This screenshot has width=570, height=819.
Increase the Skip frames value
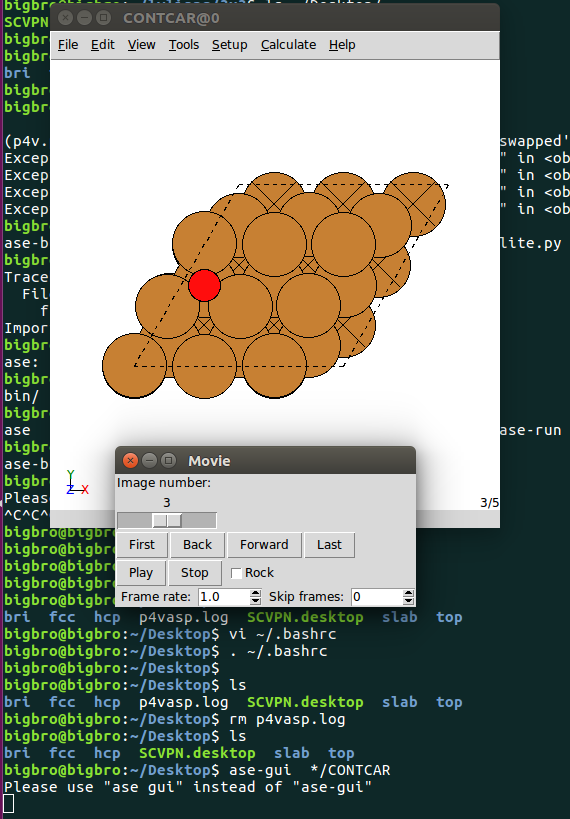tap(409, 593)
